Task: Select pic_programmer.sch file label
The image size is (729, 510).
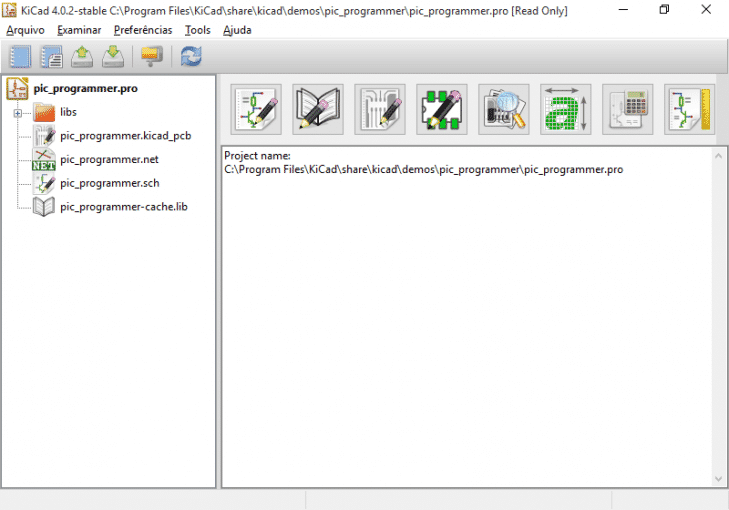Action: coord(110,183)
